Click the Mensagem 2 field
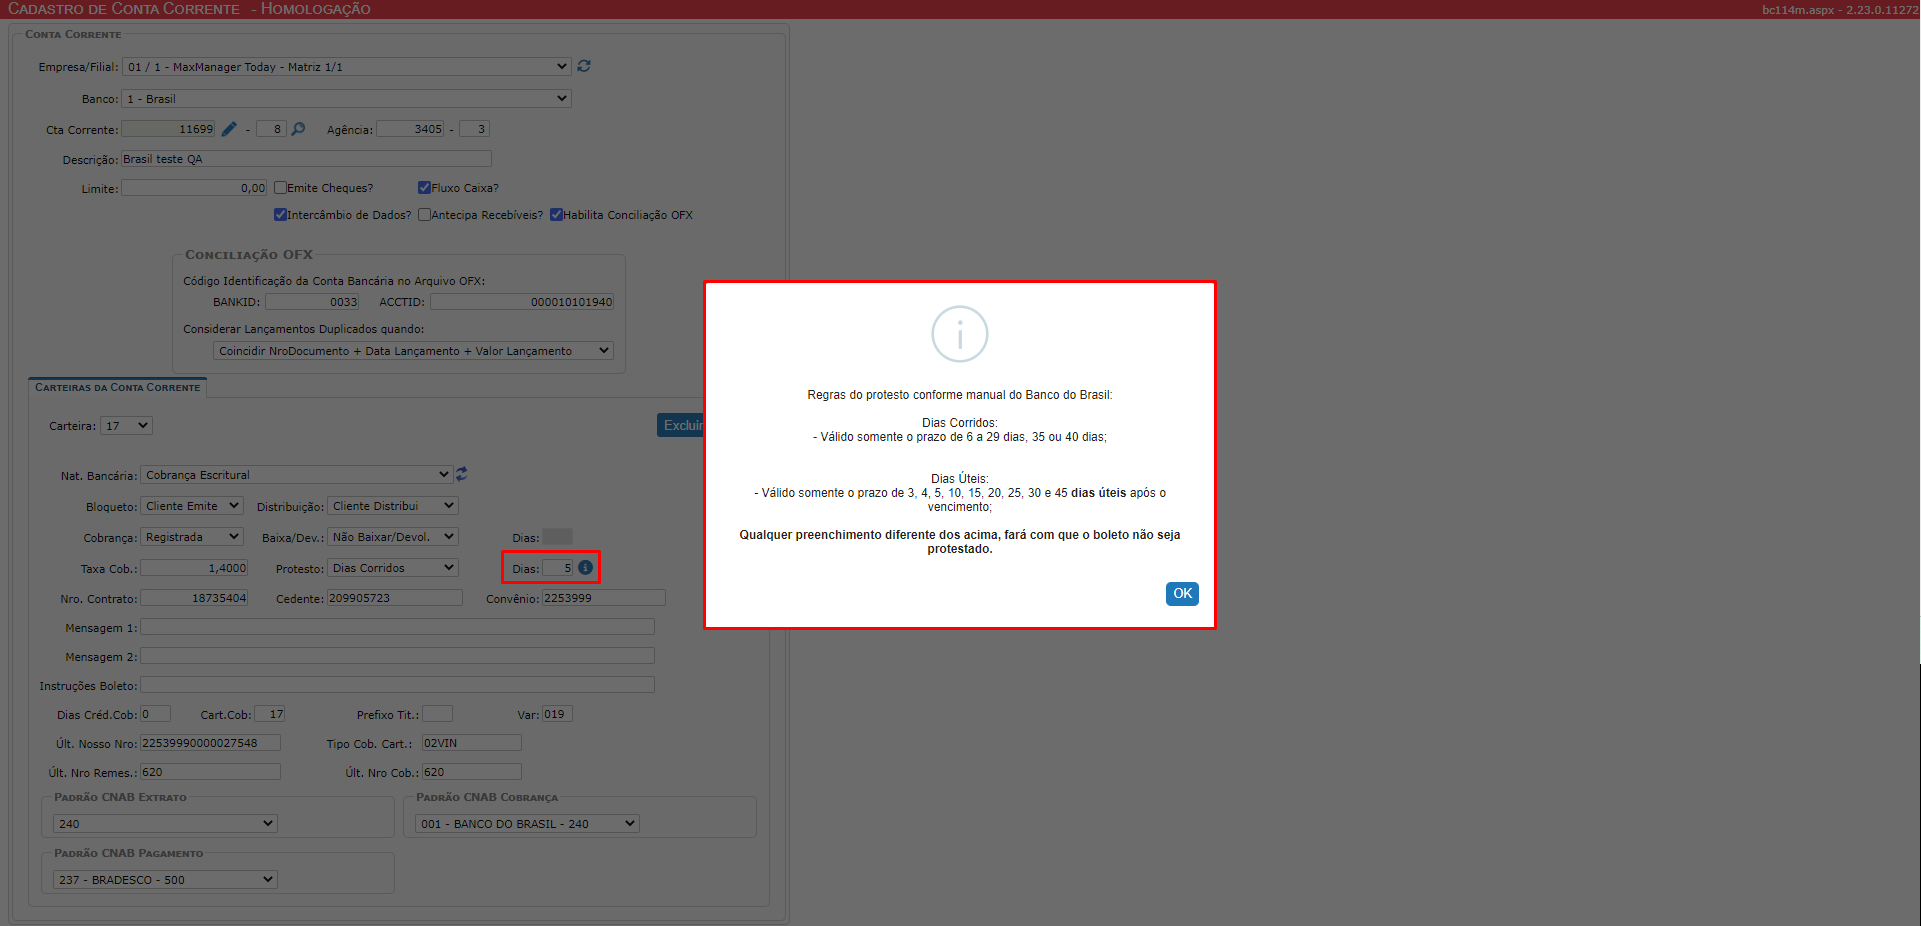 397,656
